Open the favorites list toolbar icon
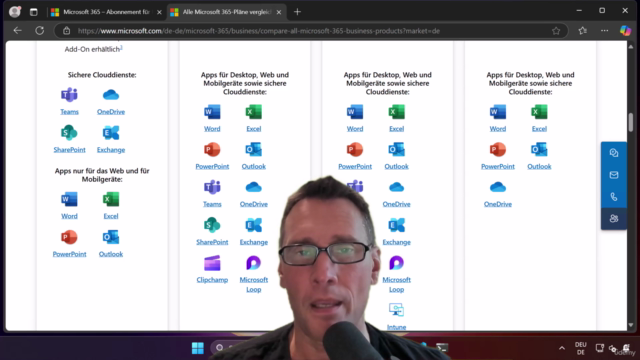Screen dimensions: 640x360 [582, 31]
